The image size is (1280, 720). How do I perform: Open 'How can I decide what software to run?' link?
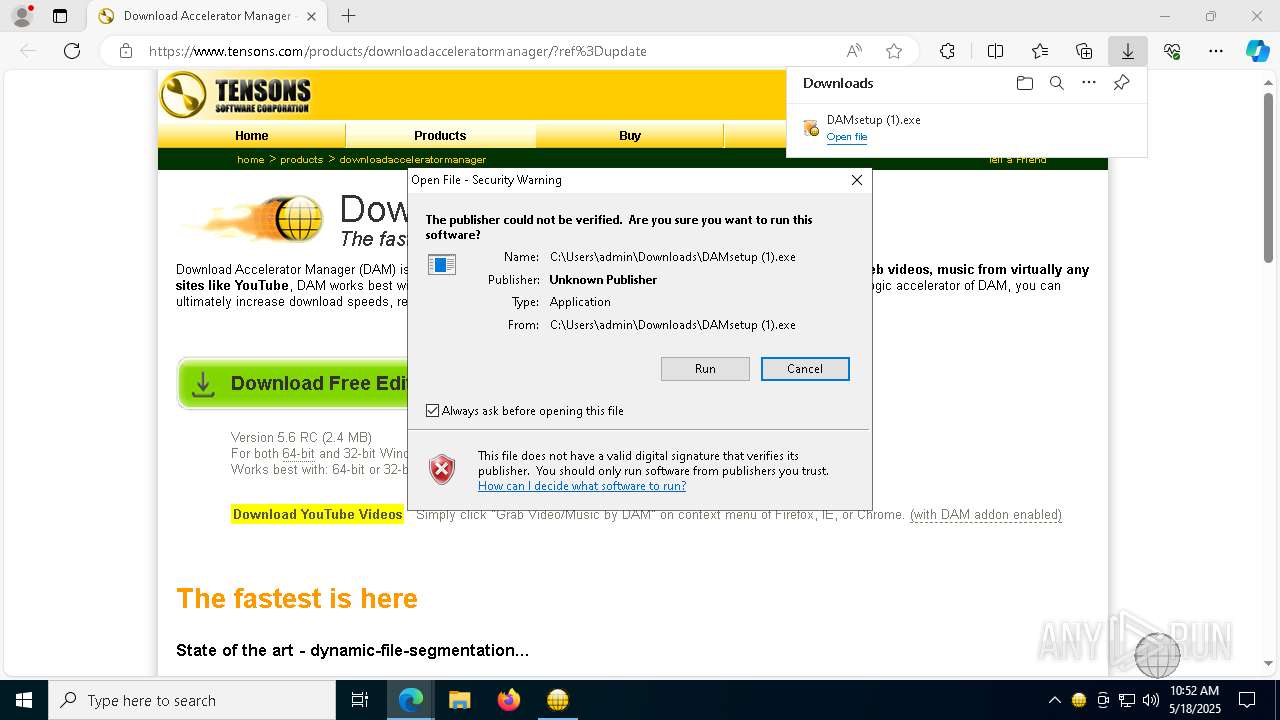(x=582, y=486)
